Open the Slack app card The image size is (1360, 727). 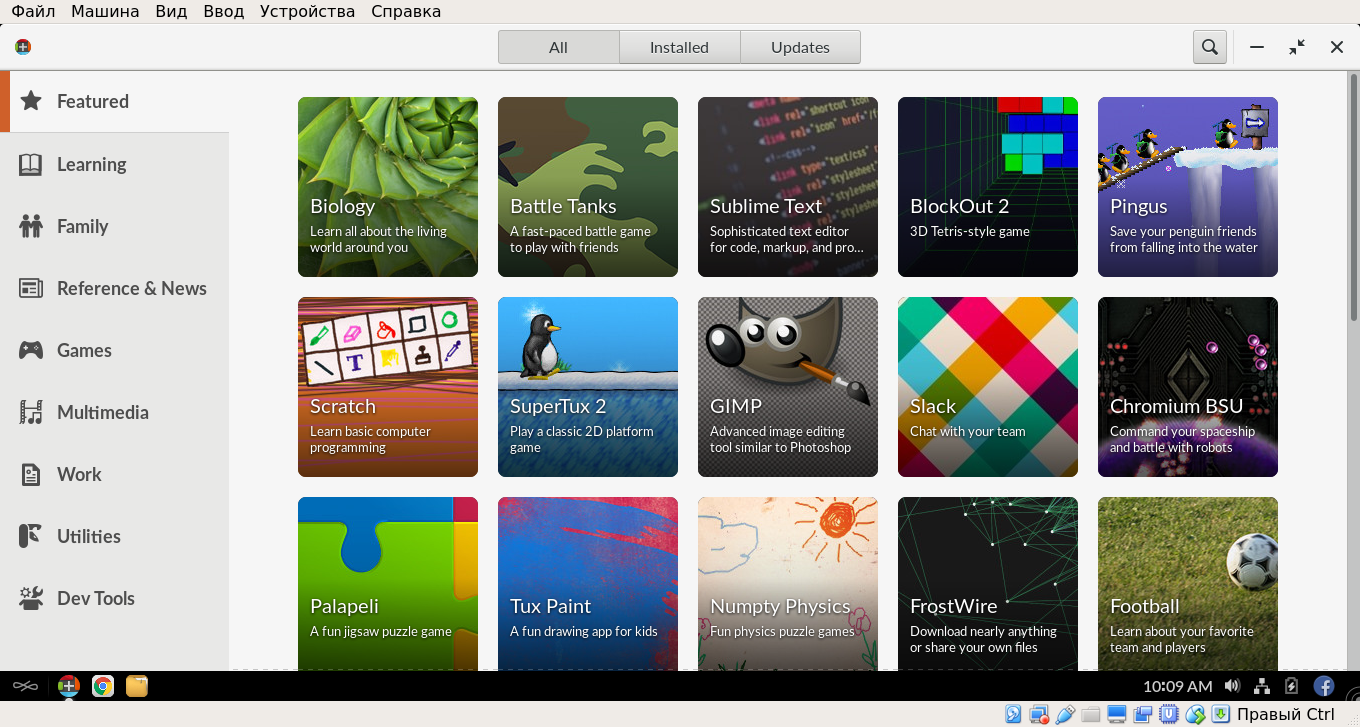click(x=988, y=387)
